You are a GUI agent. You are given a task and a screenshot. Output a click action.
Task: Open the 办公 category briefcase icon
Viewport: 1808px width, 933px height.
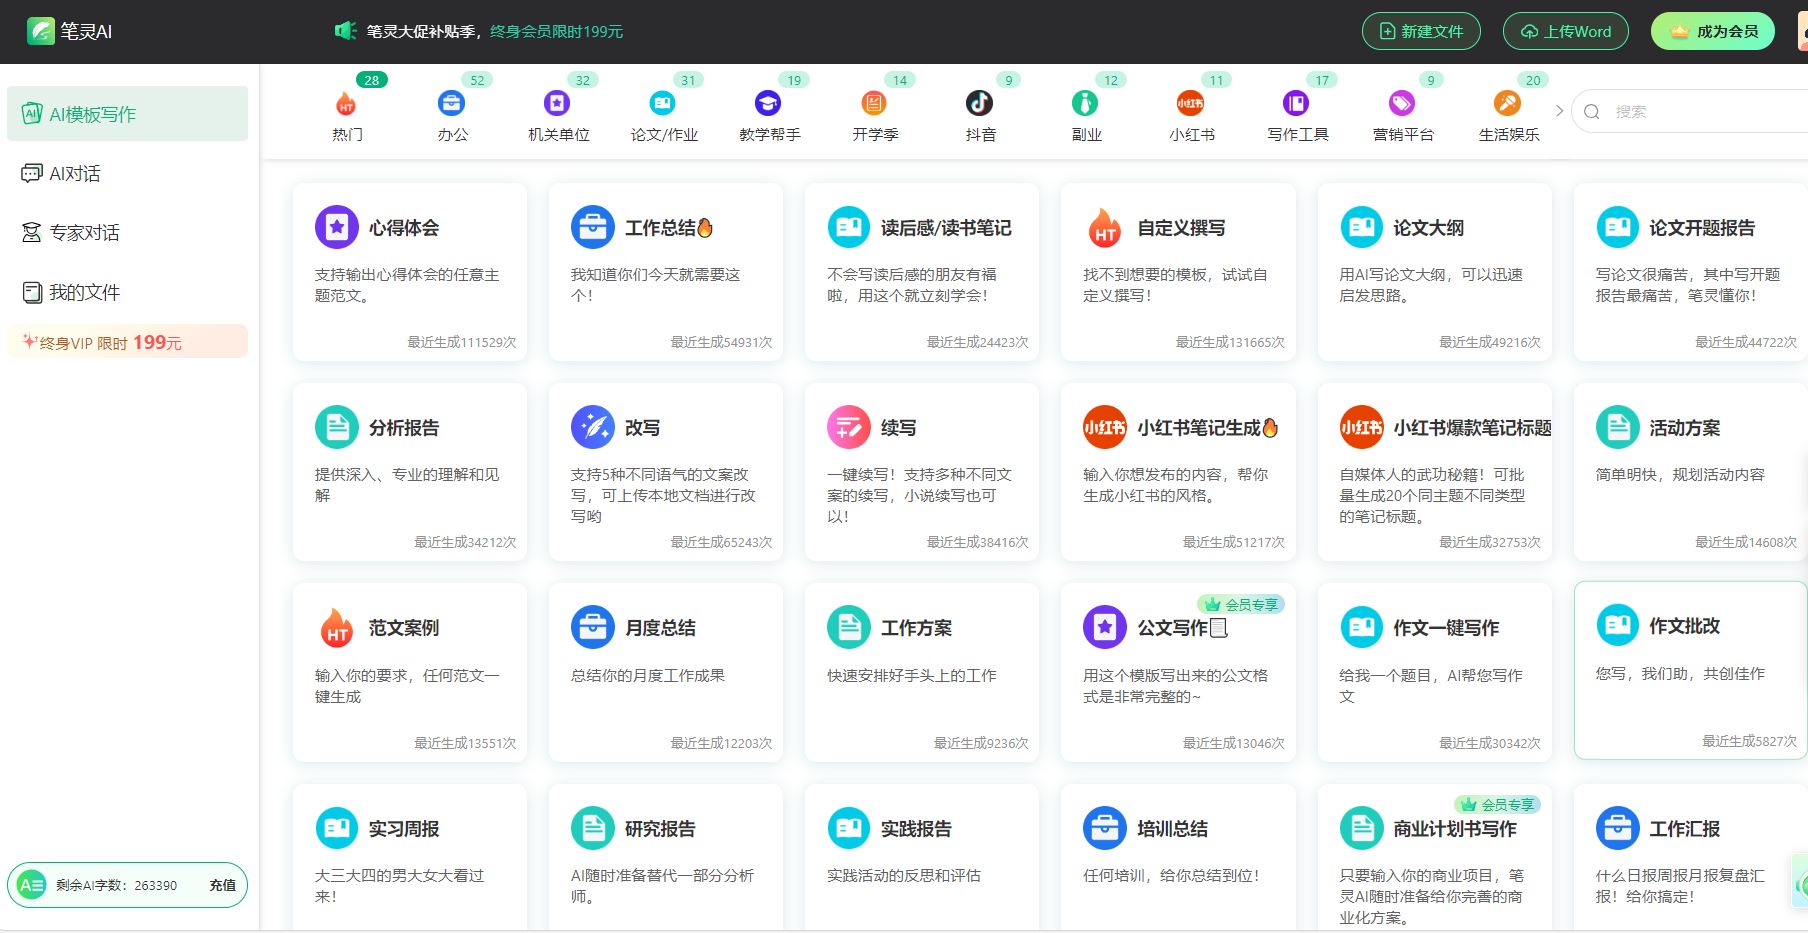(x=451, y=103)
